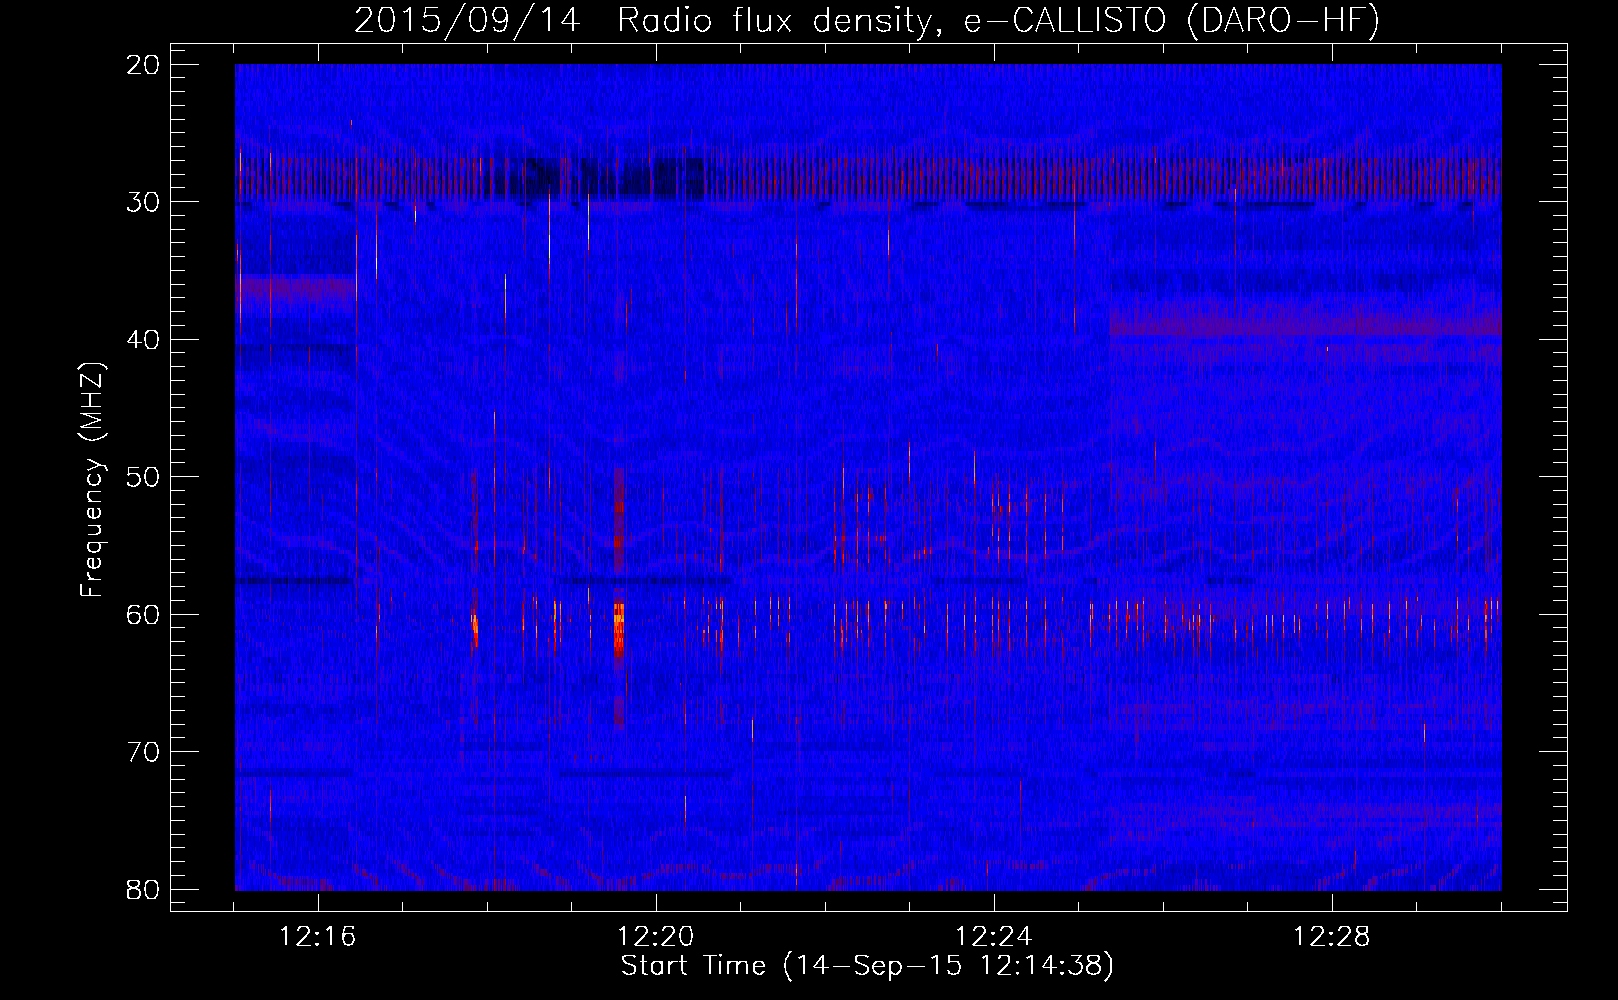
Task: Click the 40 frequency tick label
Action: (144, 340)
